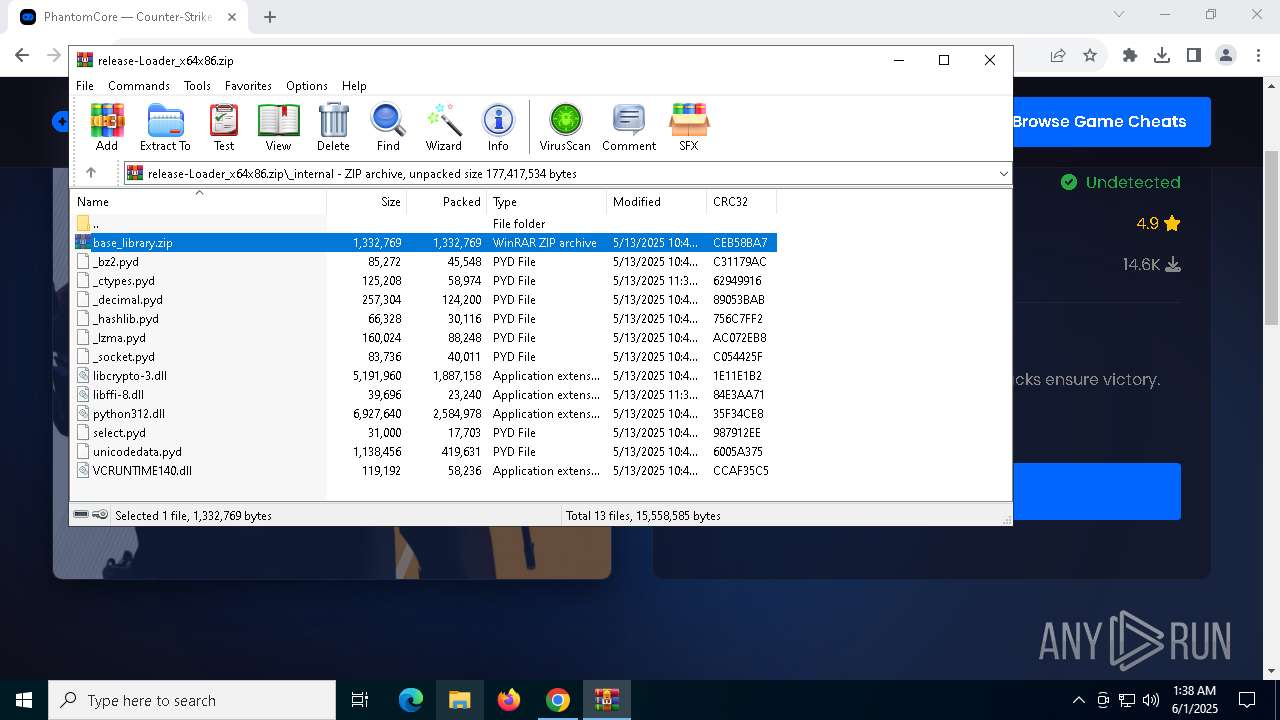Expand the archive path dropdown
This screenshot has width=1280, height=720.
pos(1003,173)
